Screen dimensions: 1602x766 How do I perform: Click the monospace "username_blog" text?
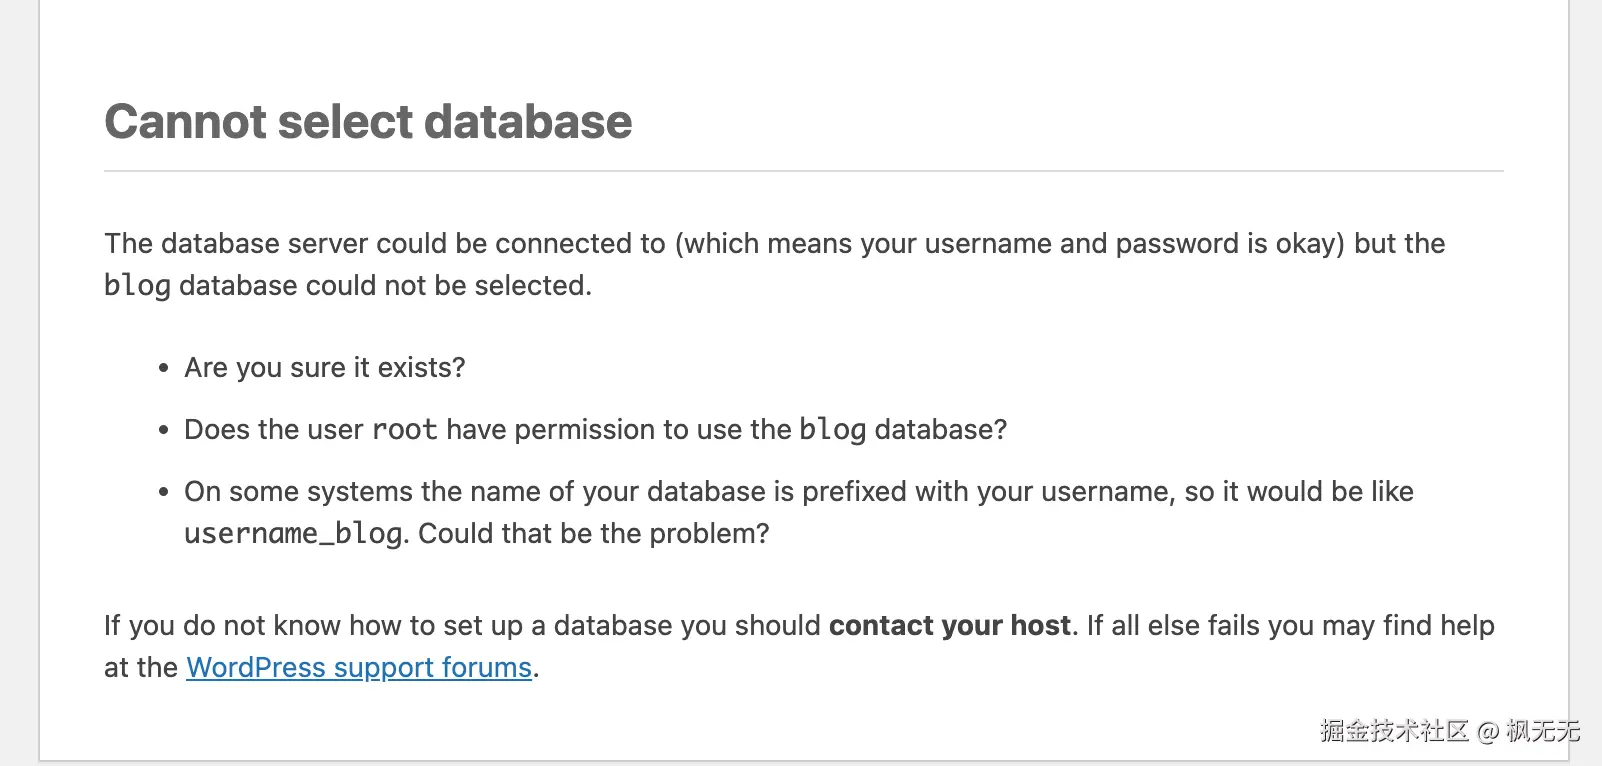[292, 534]
